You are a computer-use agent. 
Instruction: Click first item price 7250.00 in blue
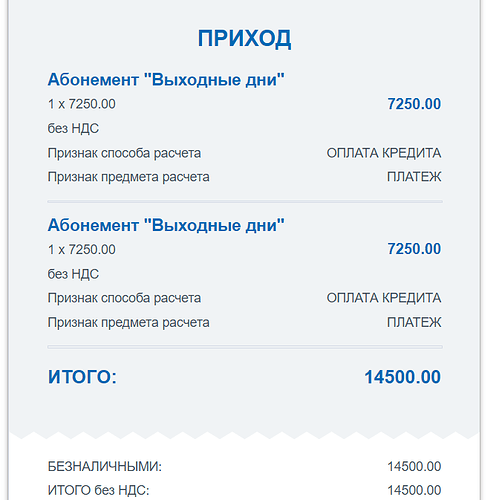click(x=414, y=104)
